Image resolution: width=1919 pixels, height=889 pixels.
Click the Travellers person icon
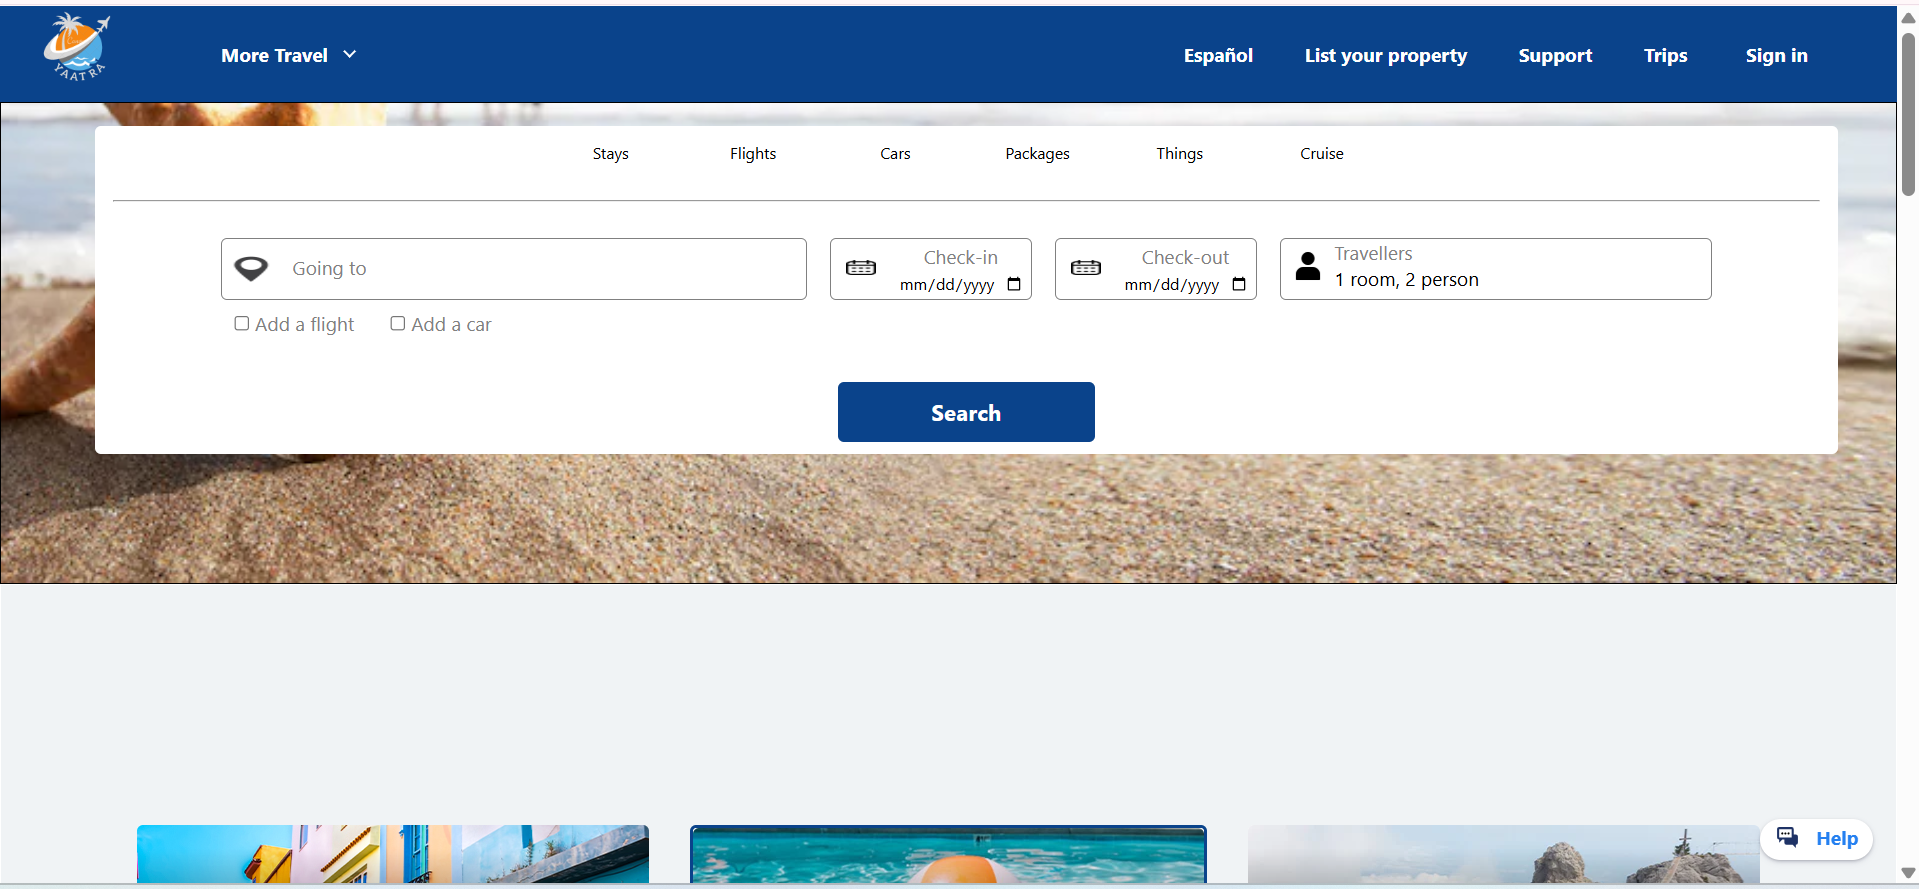coord(1308,266)
